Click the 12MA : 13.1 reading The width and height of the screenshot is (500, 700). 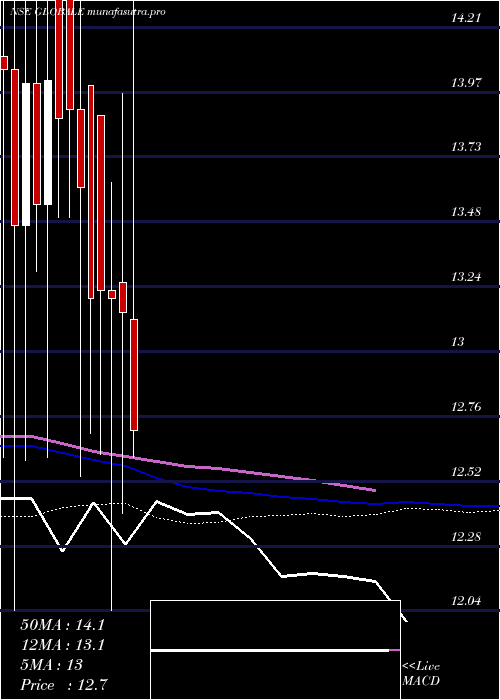click(x=62, y=645)
